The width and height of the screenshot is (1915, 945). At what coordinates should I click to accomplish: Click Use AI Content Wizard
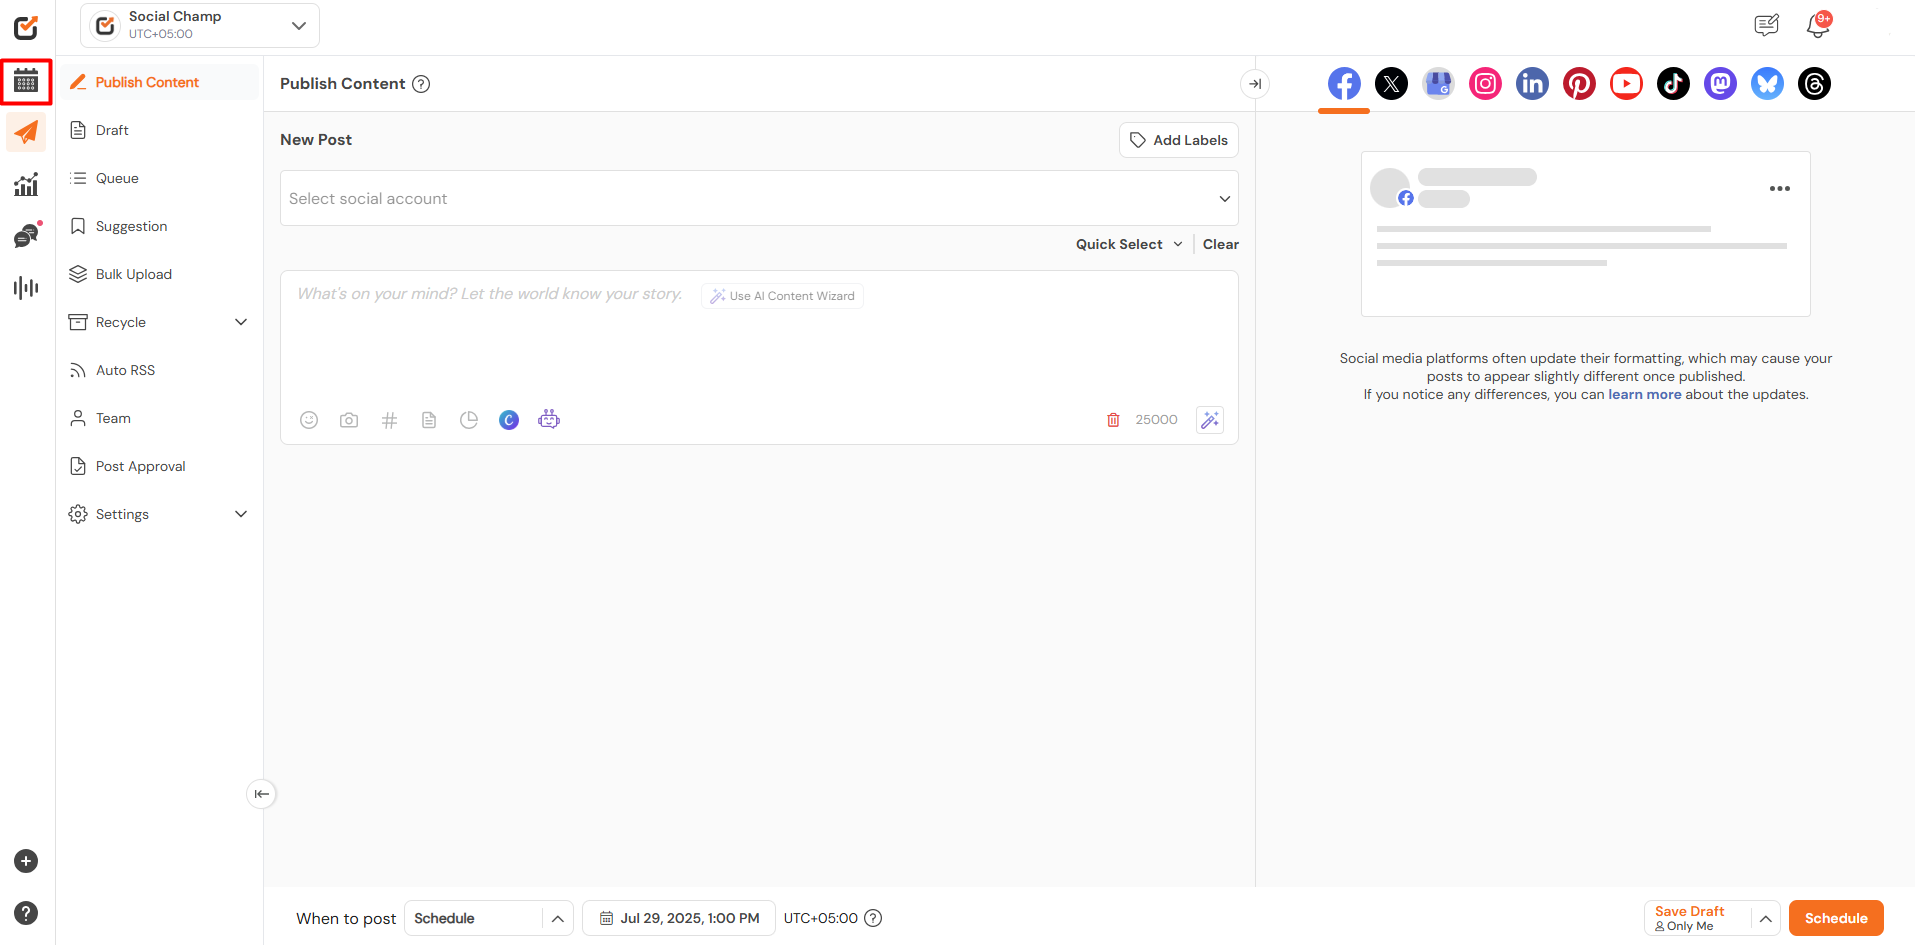click(782, 296)
